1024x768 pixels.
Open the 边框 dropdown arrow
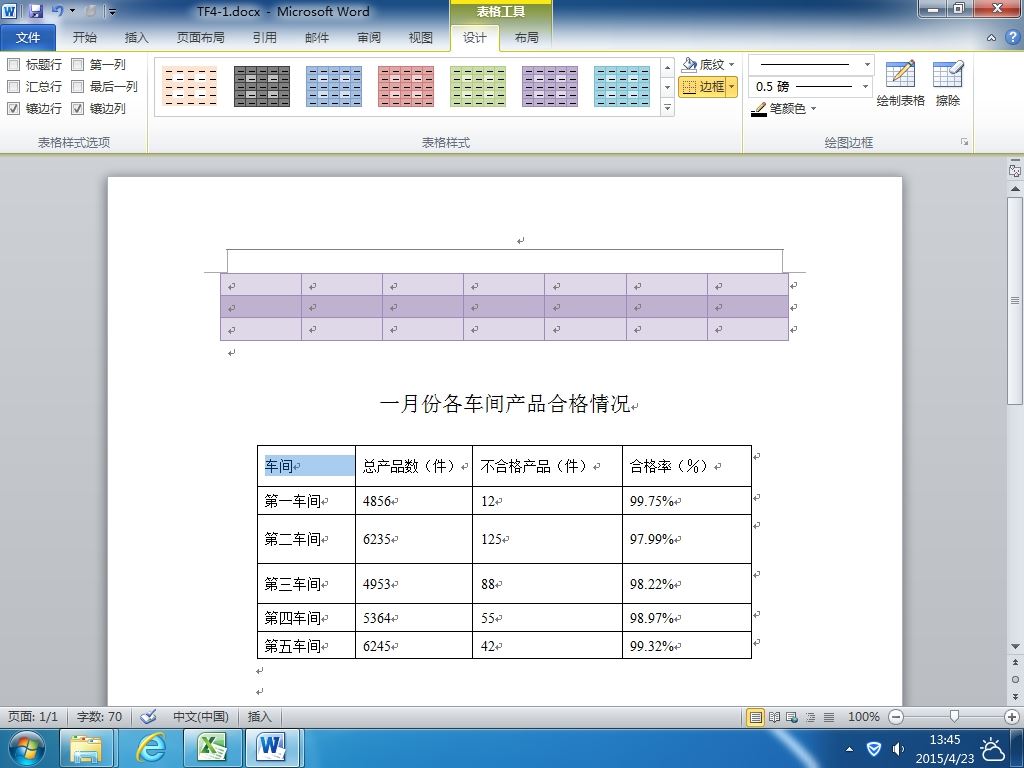click(x=731, y=87)
